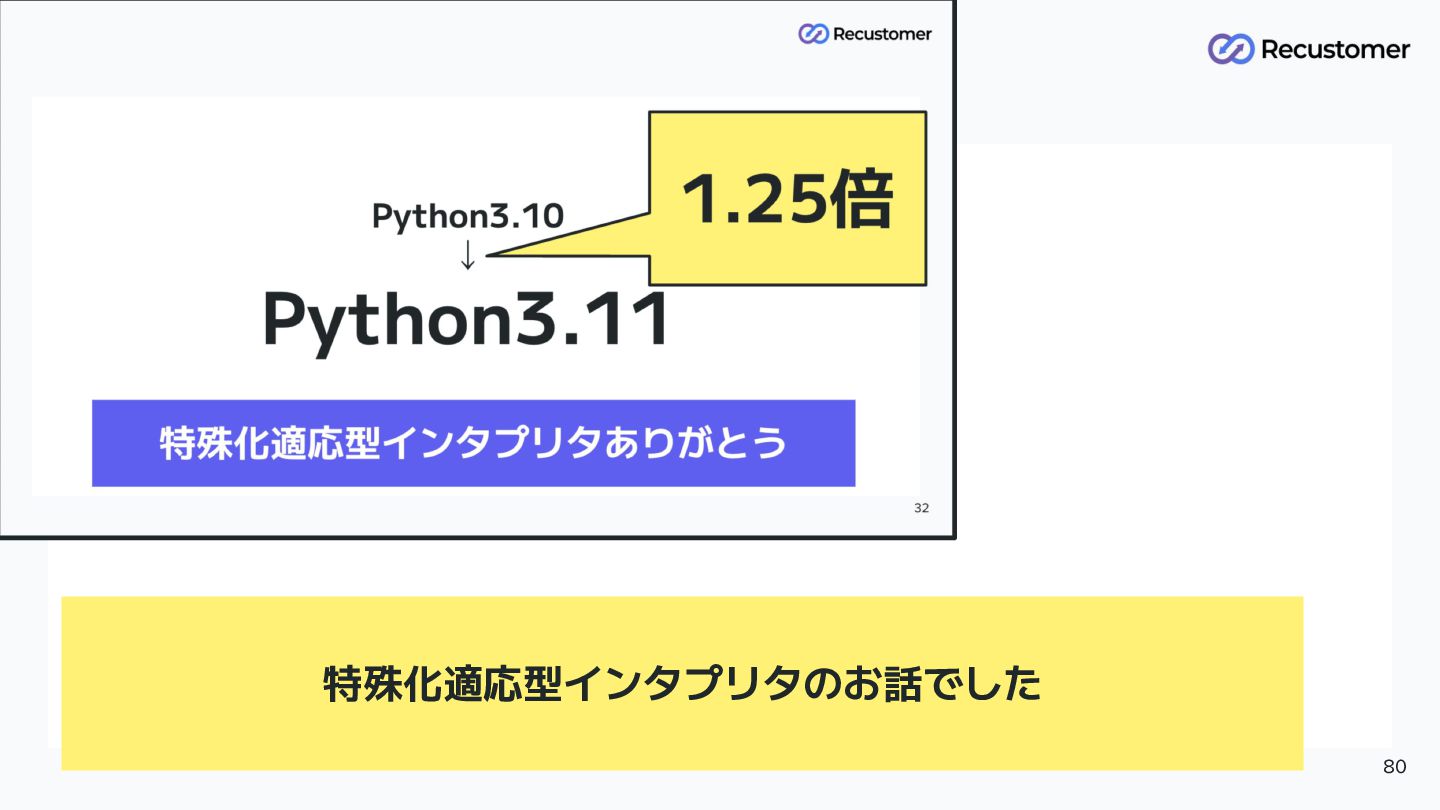Click page number 80 at bottom right
This screenshot has width=1440, height=810.
(1394, 767)
